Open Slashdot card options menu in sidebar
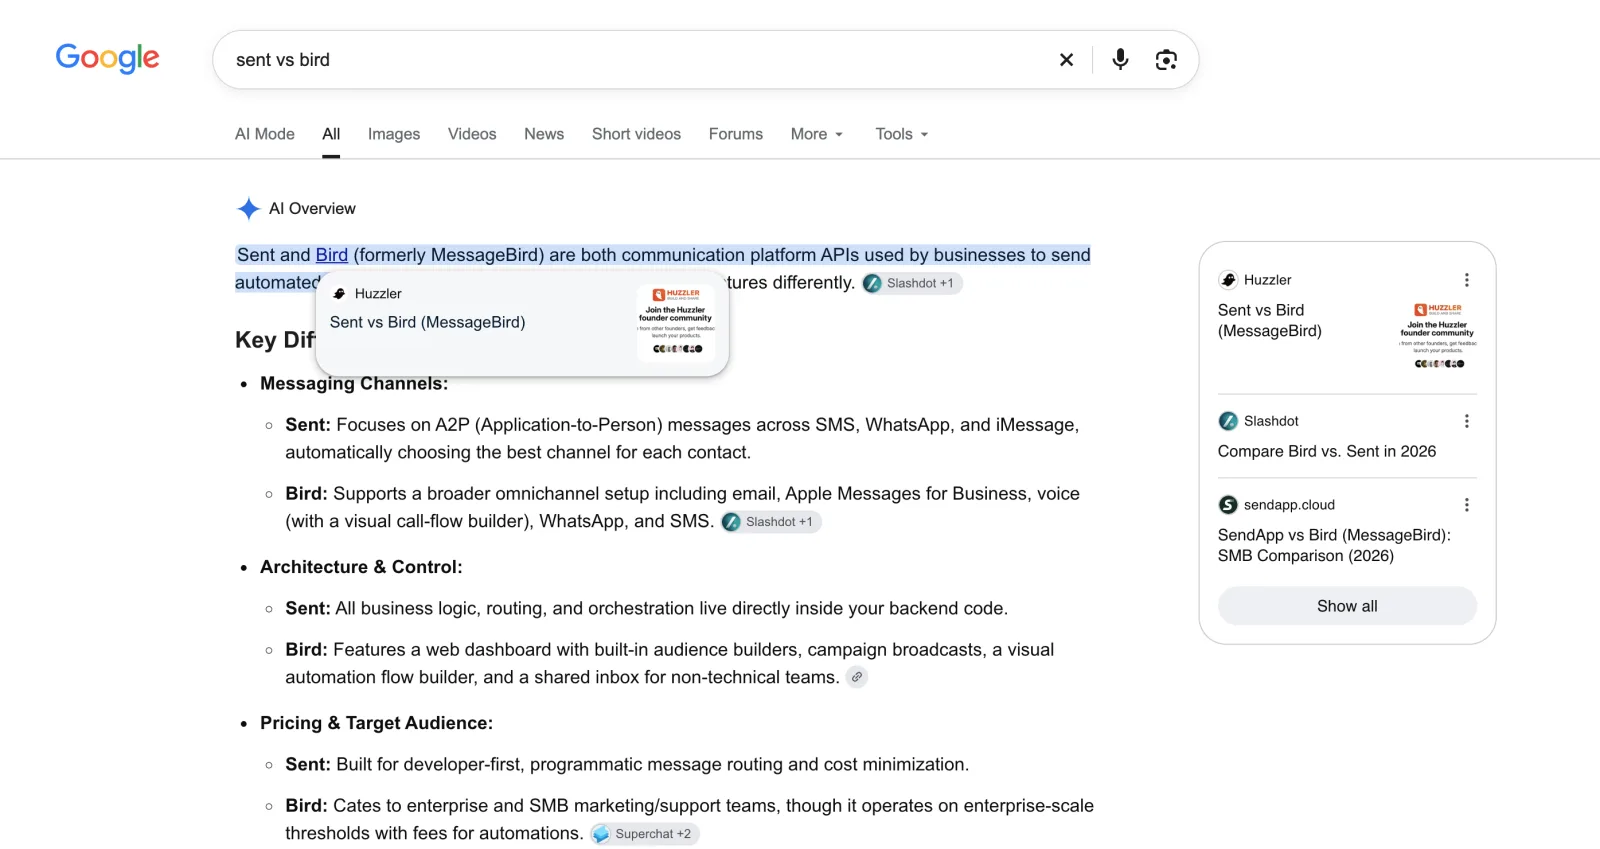Image resolution: width=1600 pixels, height=849 pixels. 1466,421
